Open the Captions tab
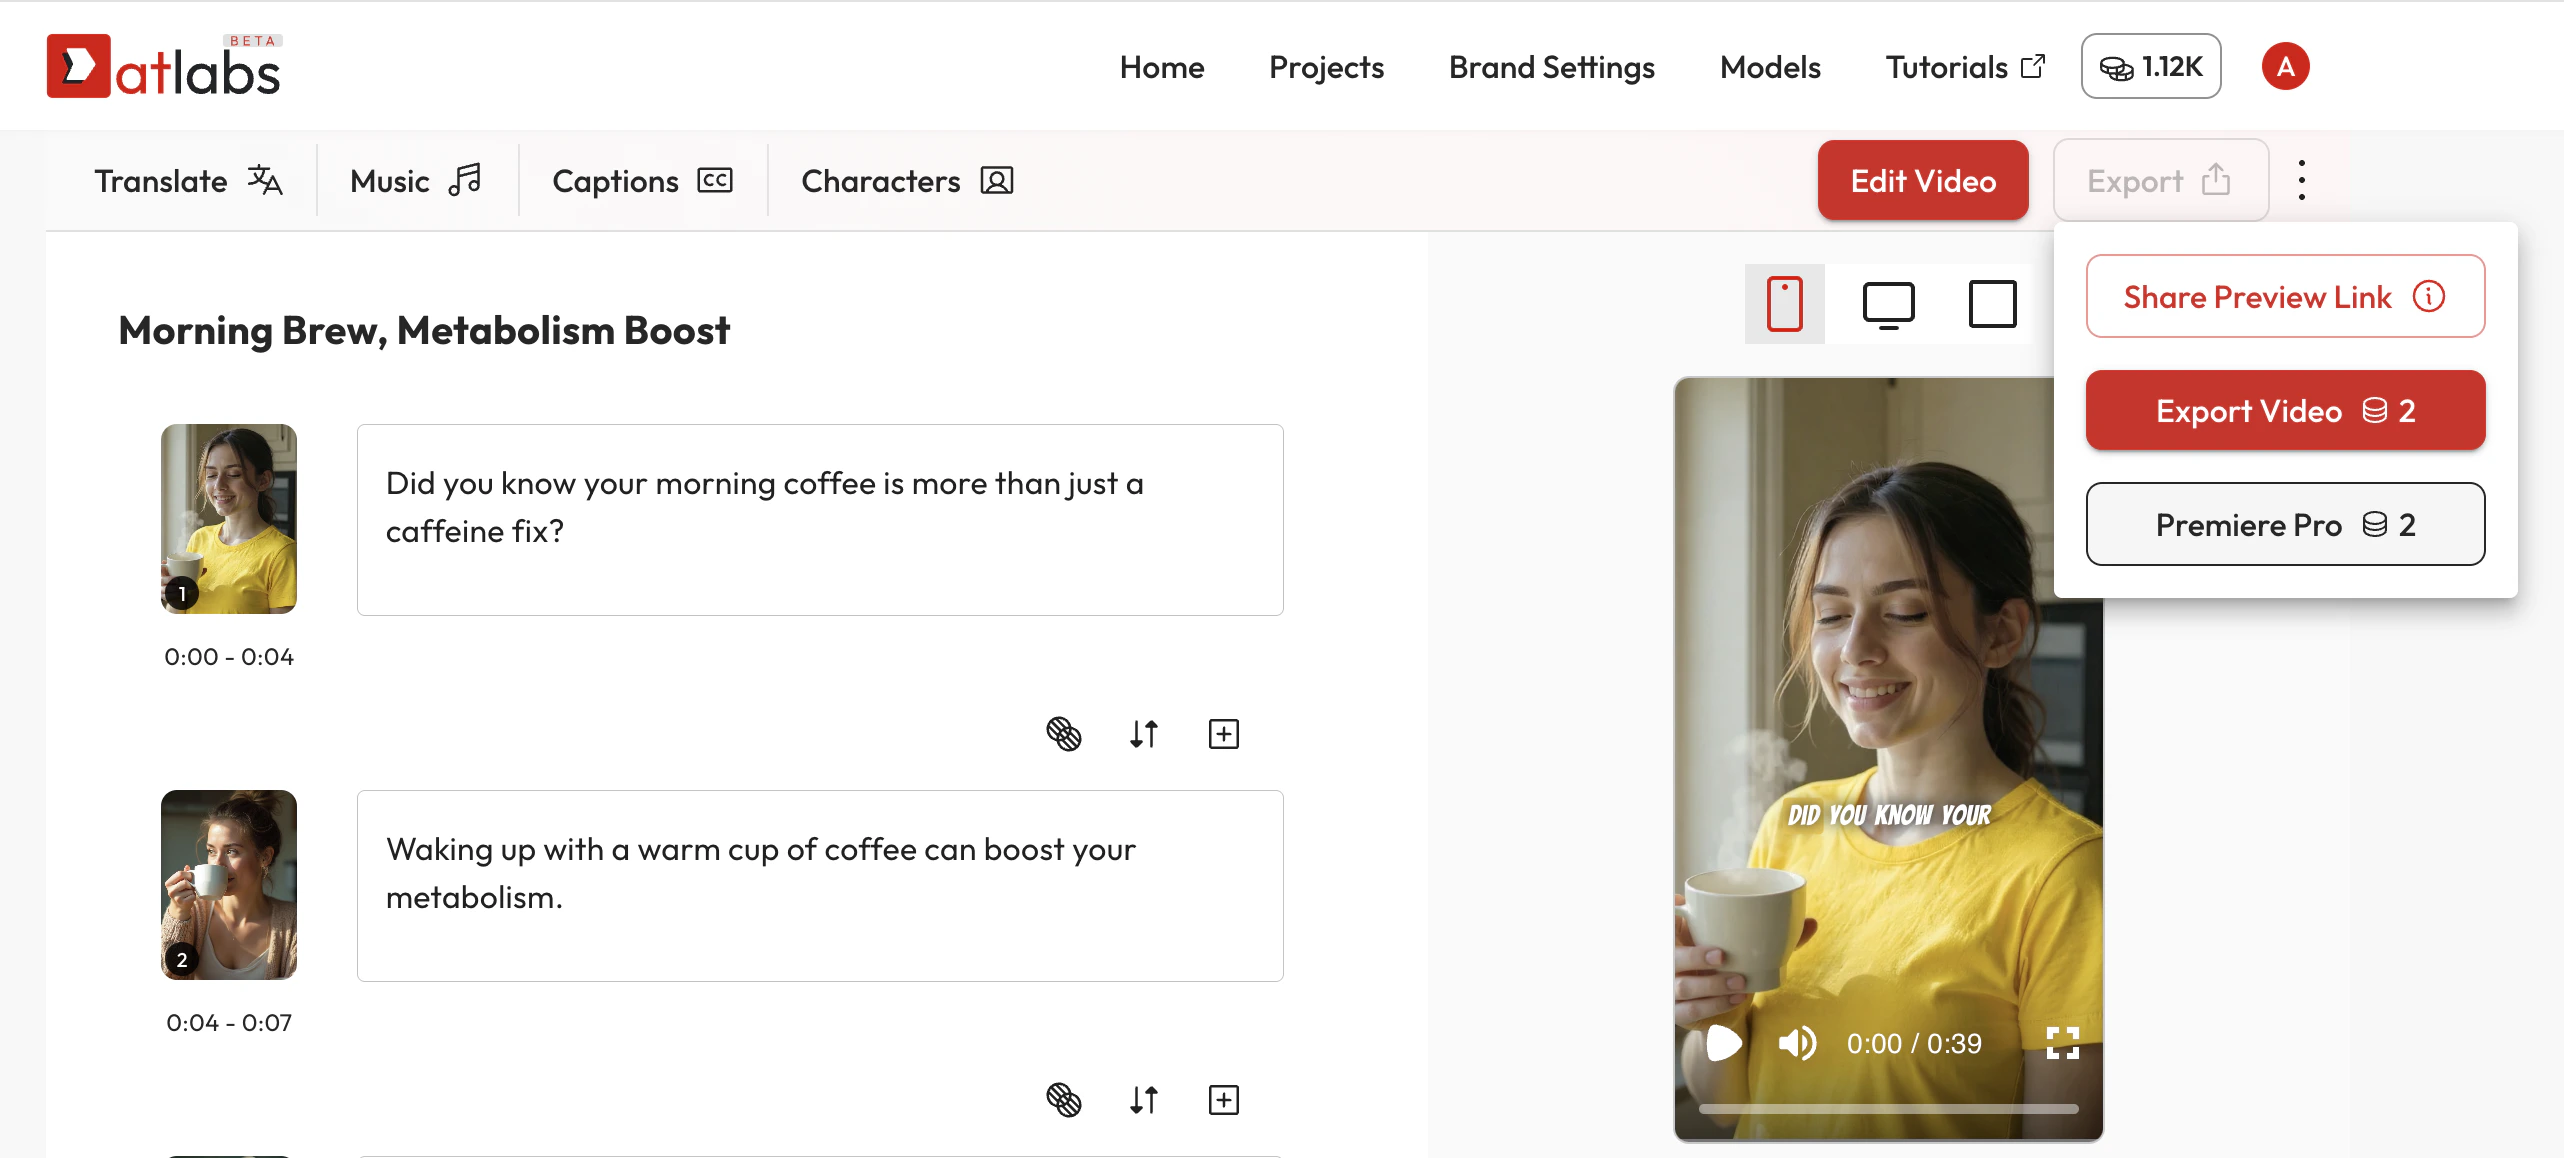 [642, 181]
